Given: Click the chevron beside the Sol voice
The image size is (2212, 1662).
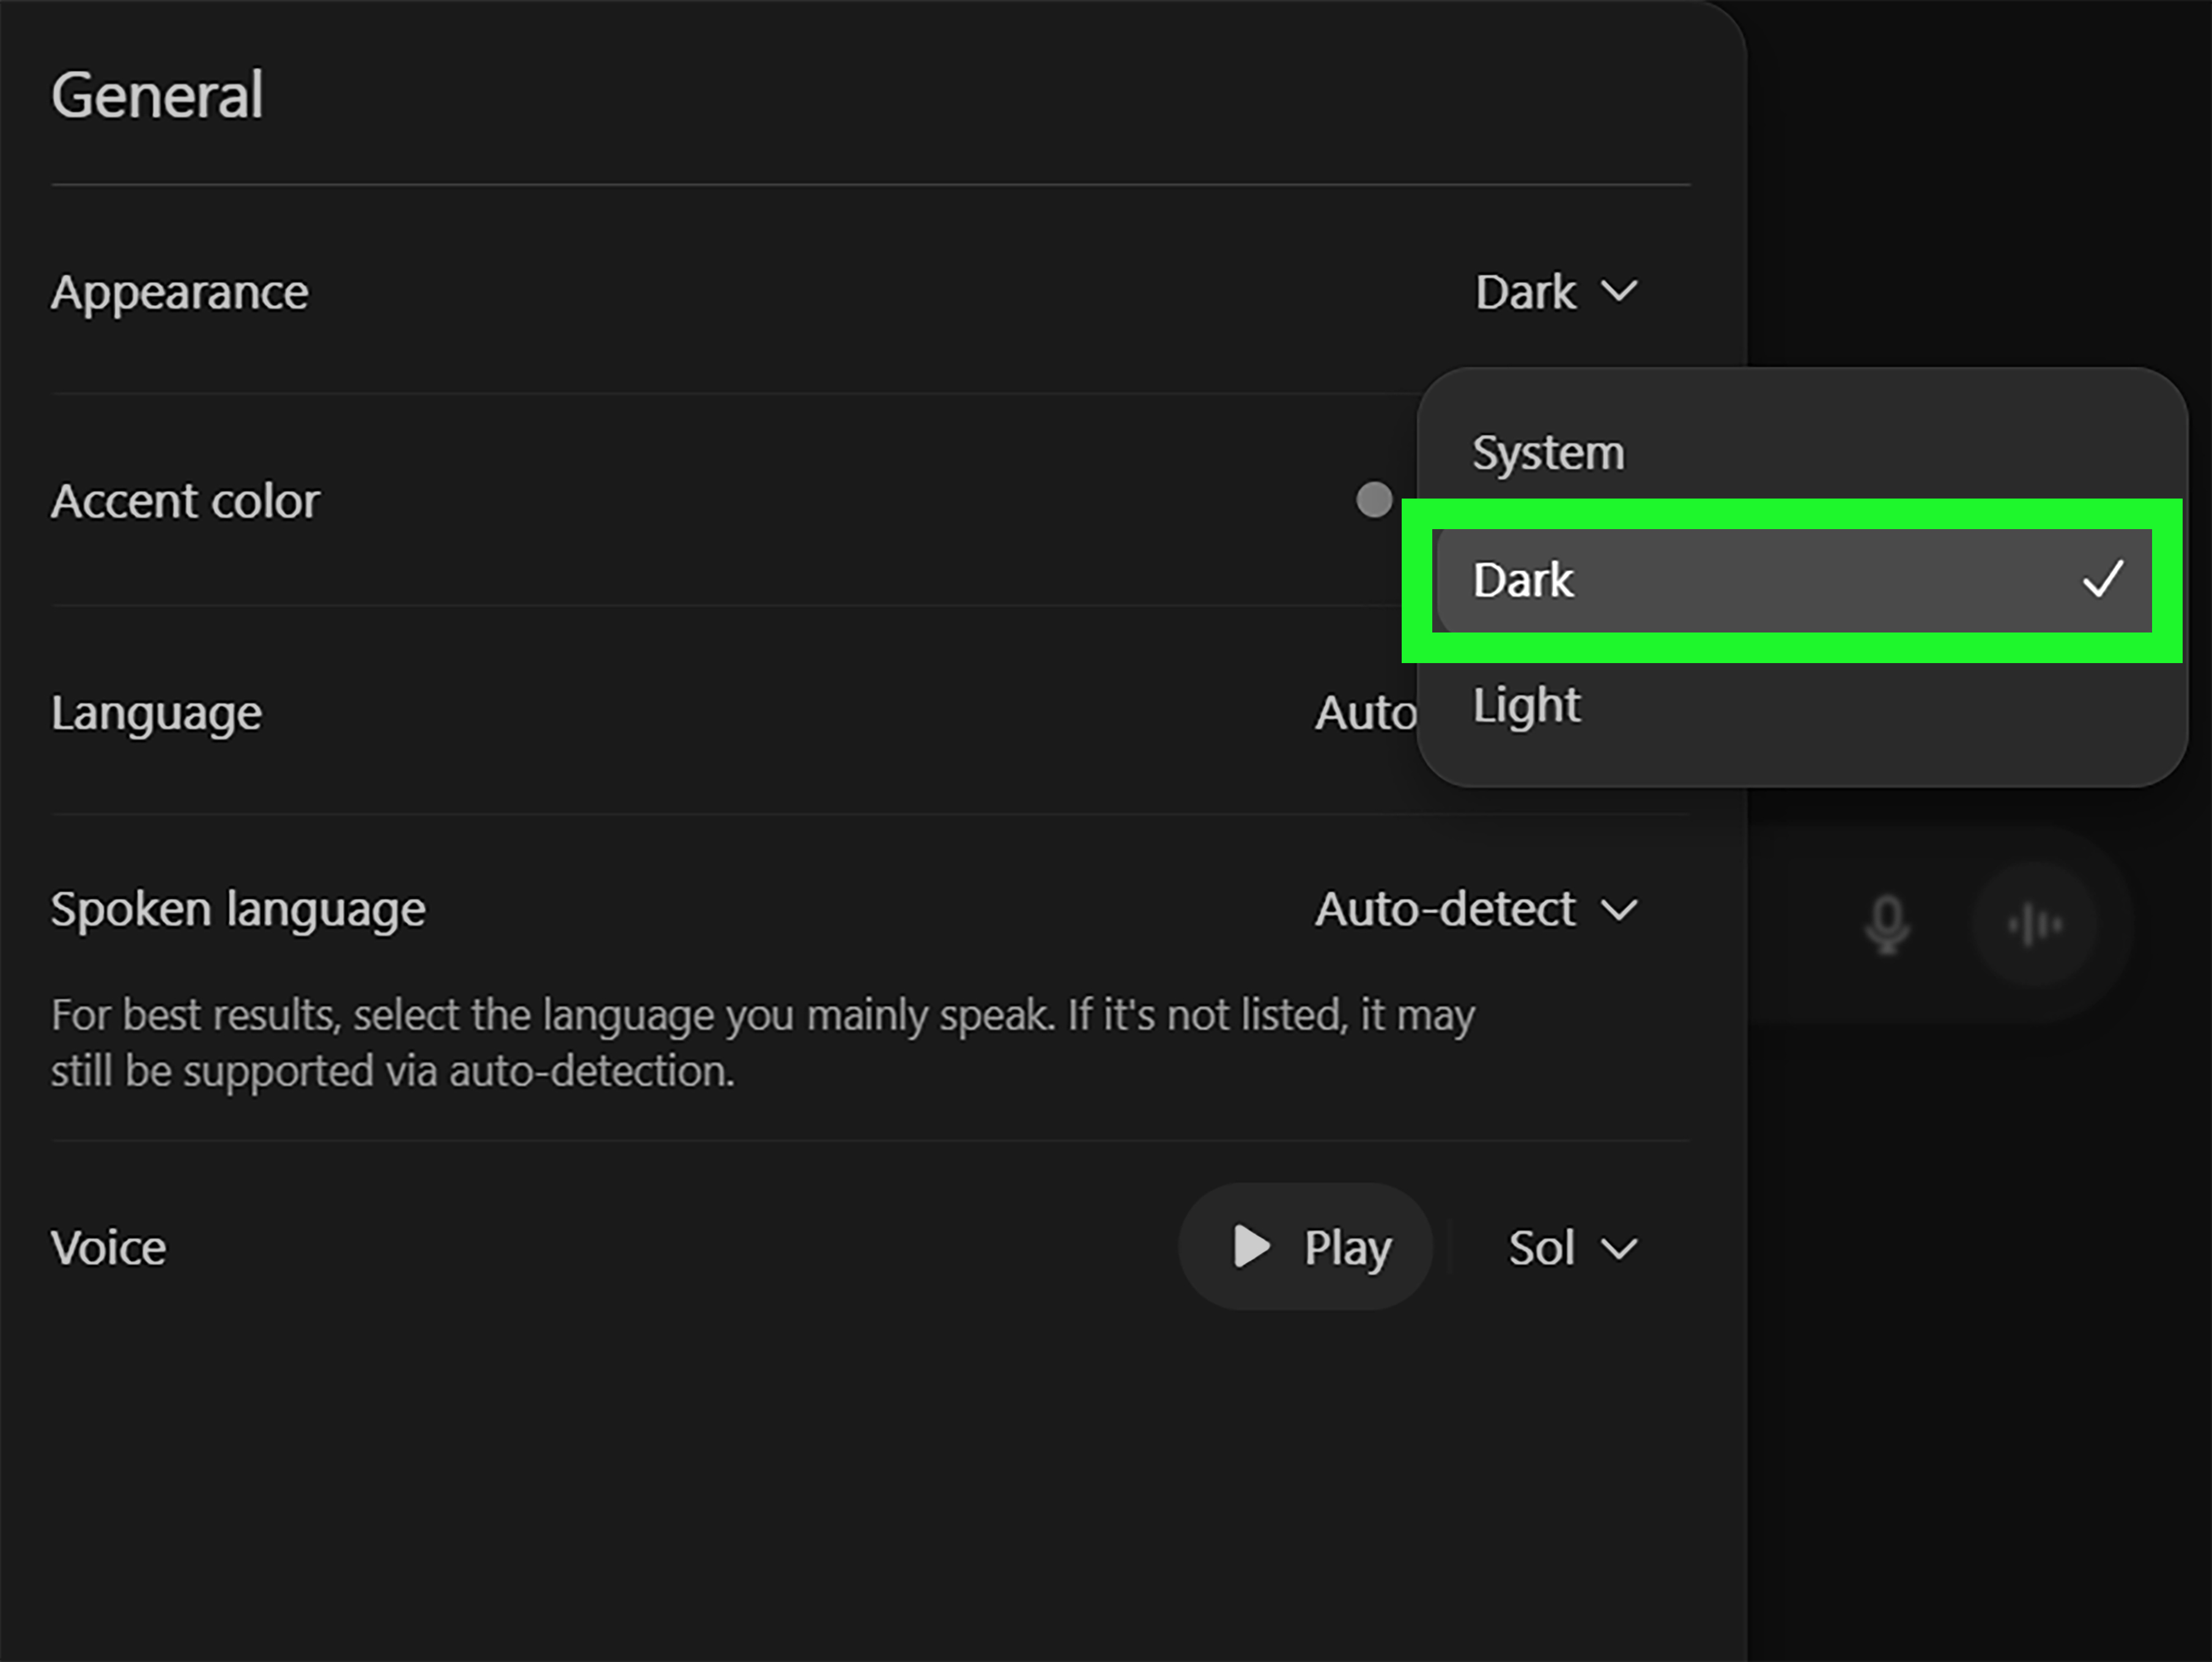Looking at the screenshot, I should (1620, 1249).
